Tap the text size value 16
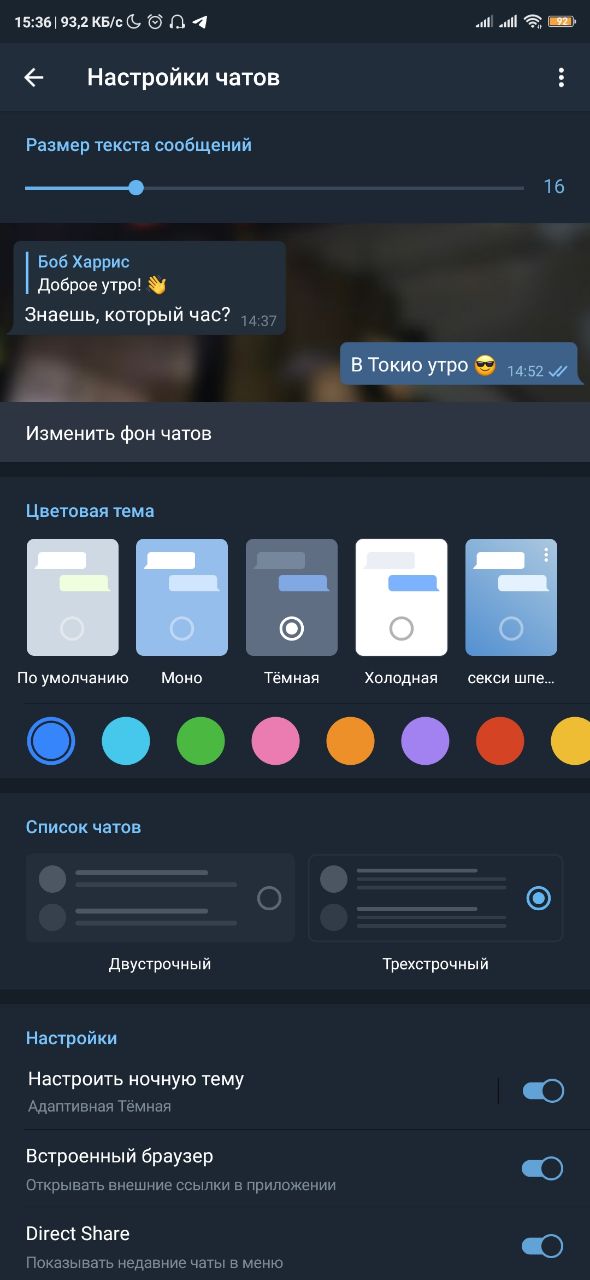The width and height of the screenshot is (590, 1280). (554, 187)
